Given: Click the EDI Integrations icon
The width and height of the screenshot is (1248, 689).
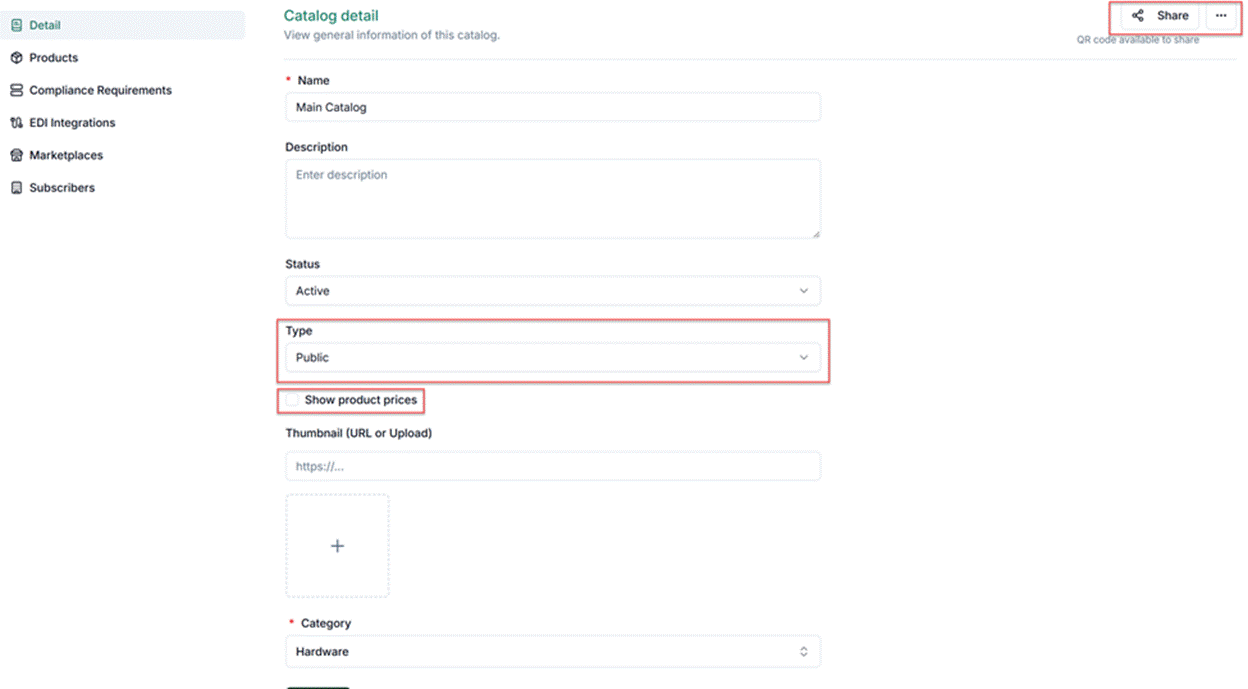Looking at the screenshot, I should tap(16, 123).
